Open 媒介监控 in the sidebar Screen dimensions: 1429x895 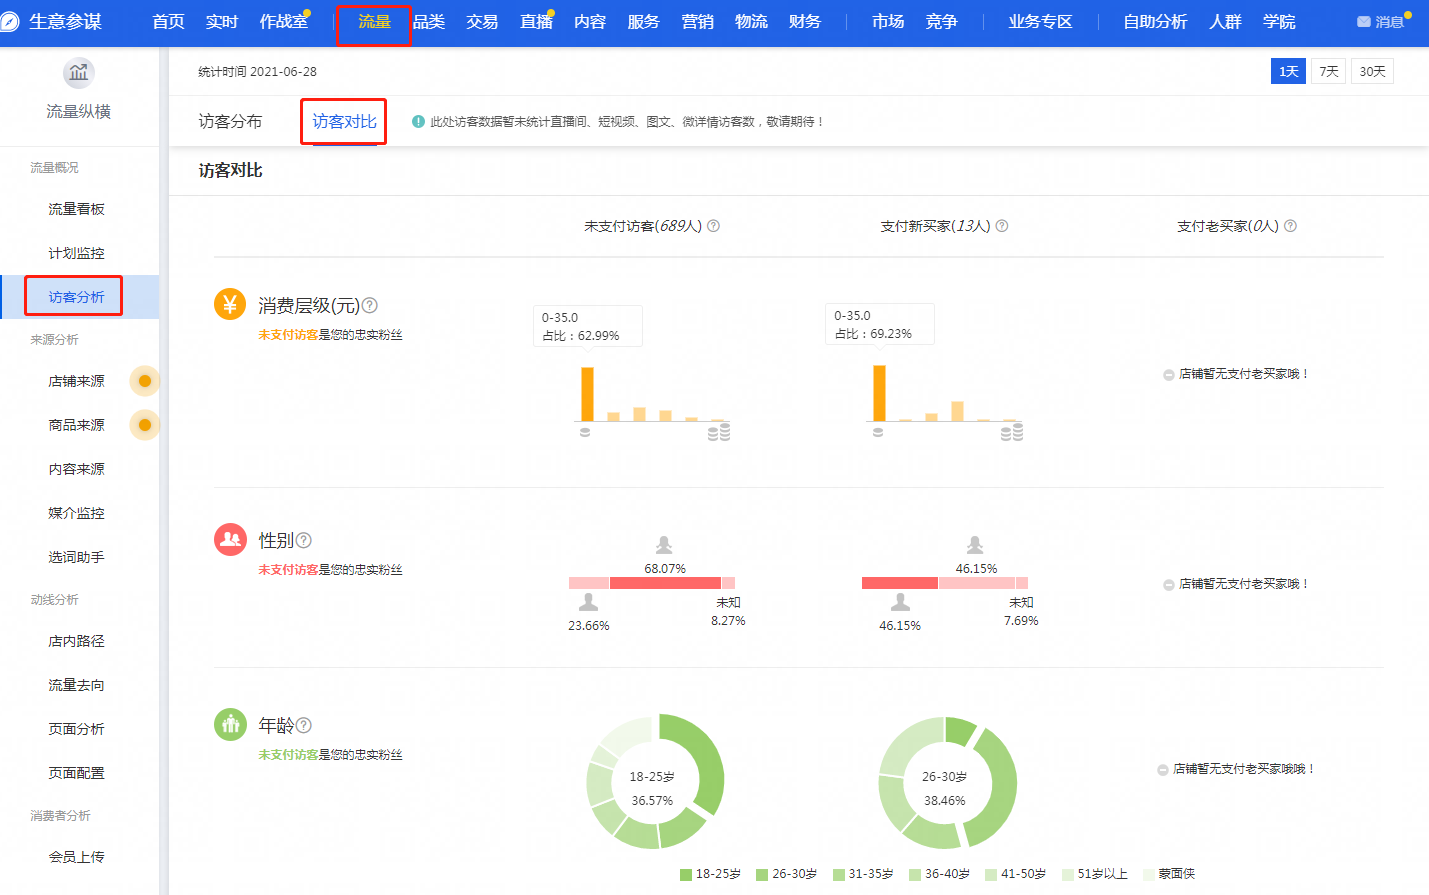pos(76,513)
